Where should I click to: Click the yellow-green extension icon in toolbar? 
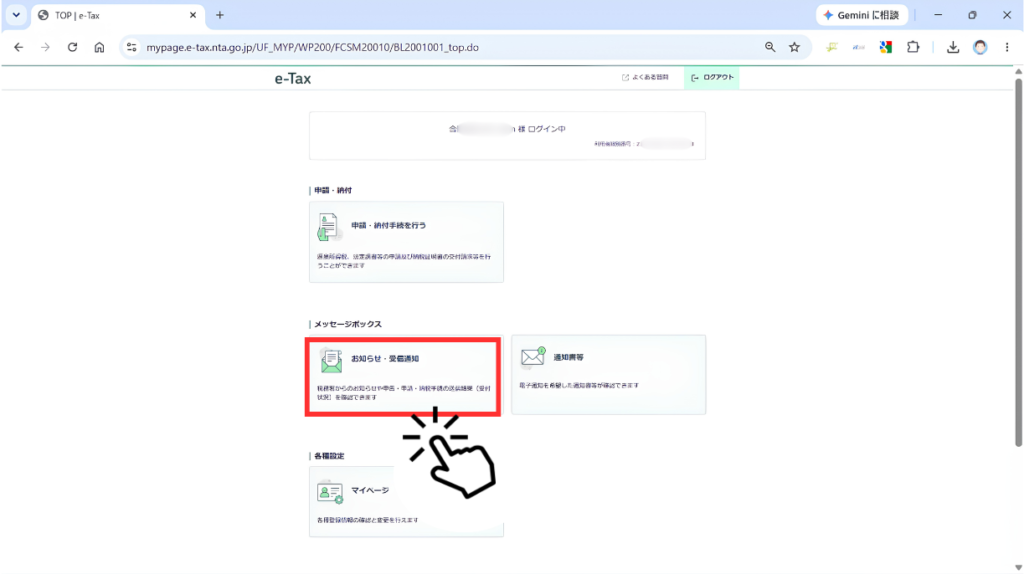click(831, 47)
